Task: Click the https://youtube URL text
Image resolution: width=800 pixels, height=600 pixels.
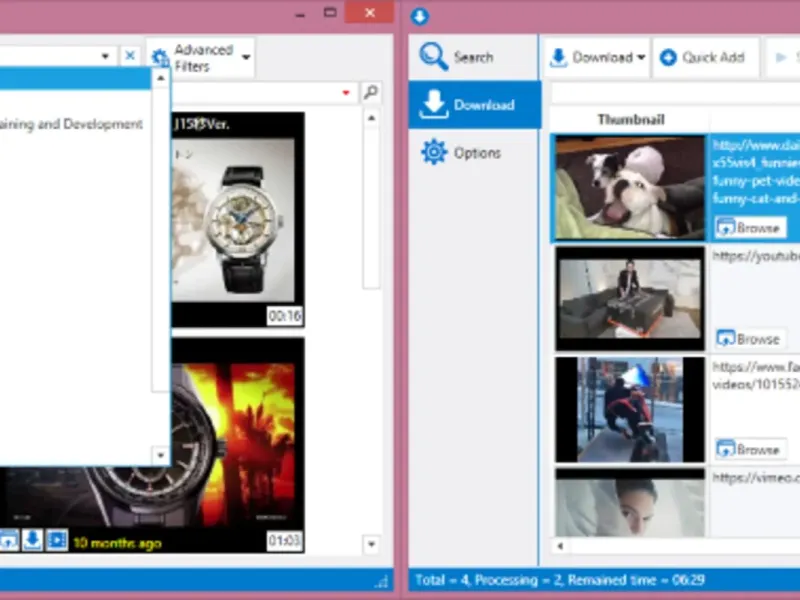Action: [x=756, y=256]
